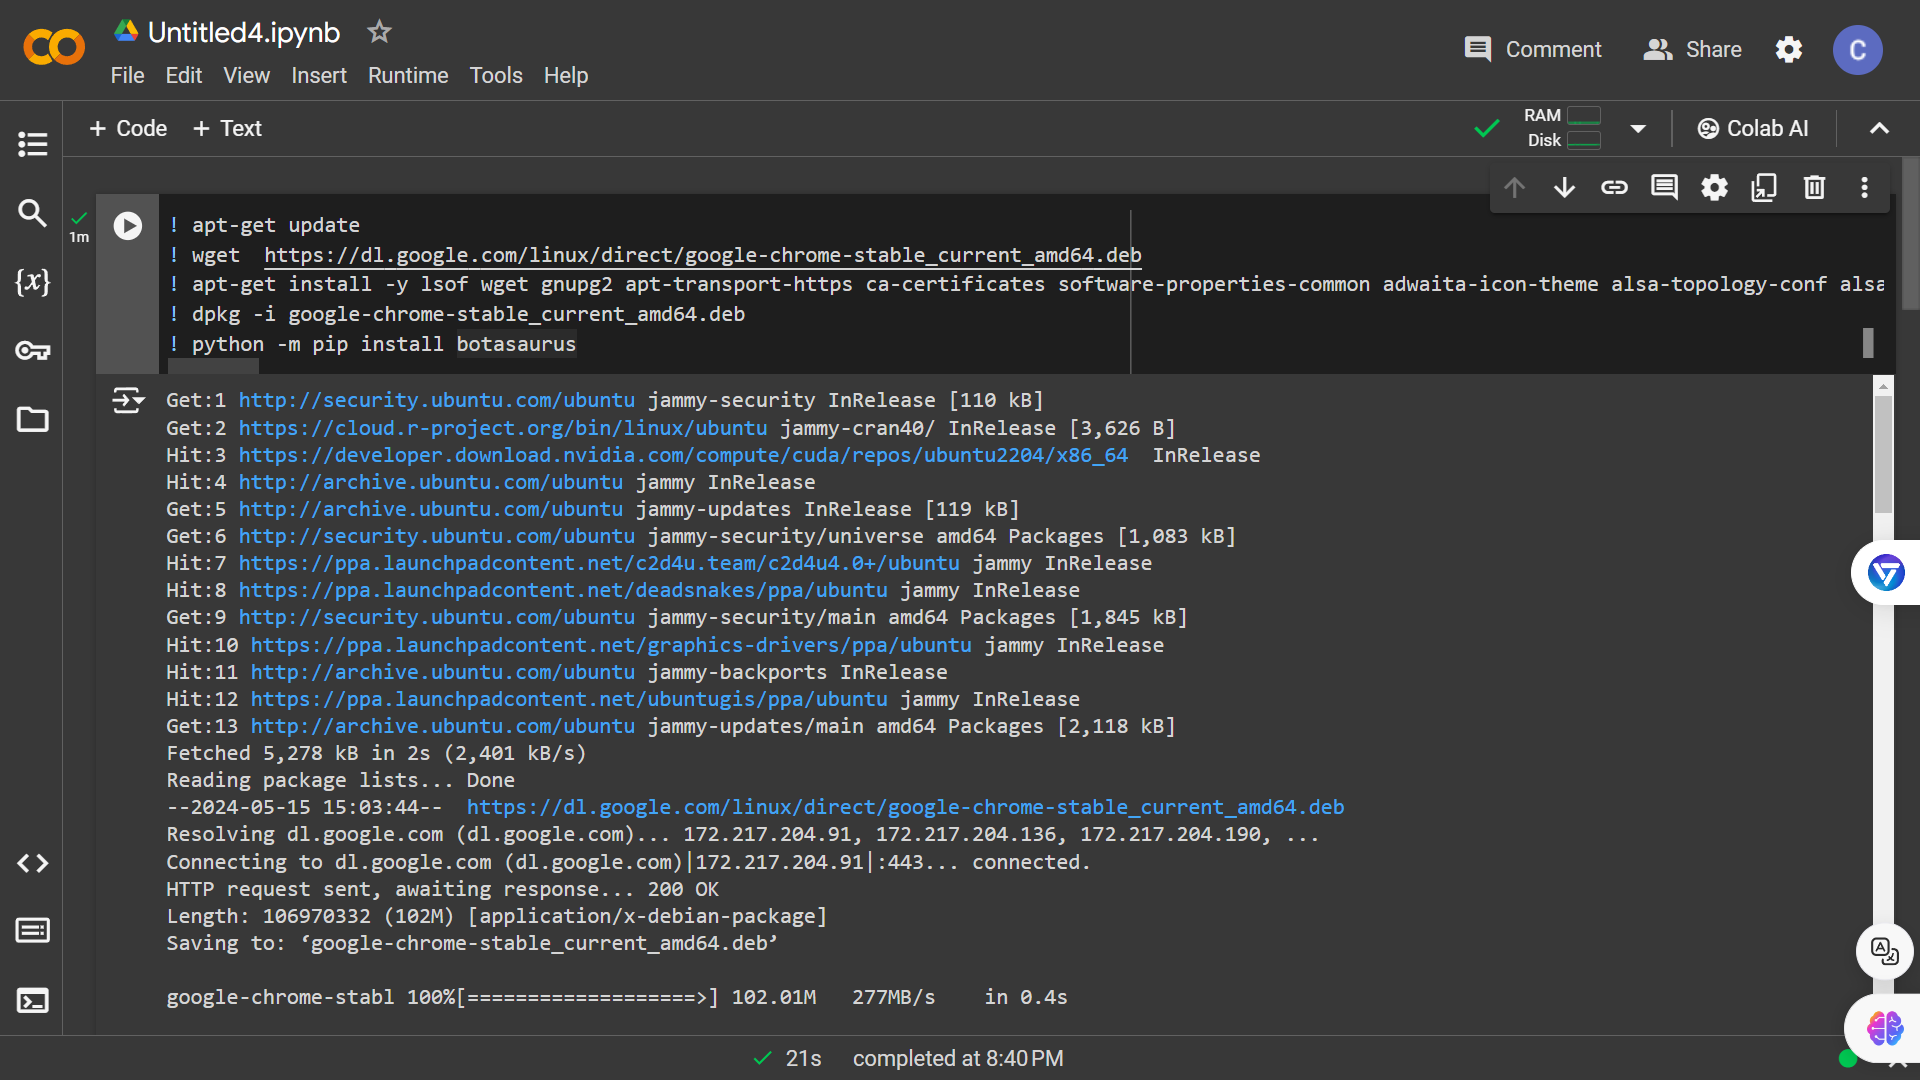Copy link to cell
This screenshot has width=1920, height=1080.
pyautogui.click(x=1614, y=188)
